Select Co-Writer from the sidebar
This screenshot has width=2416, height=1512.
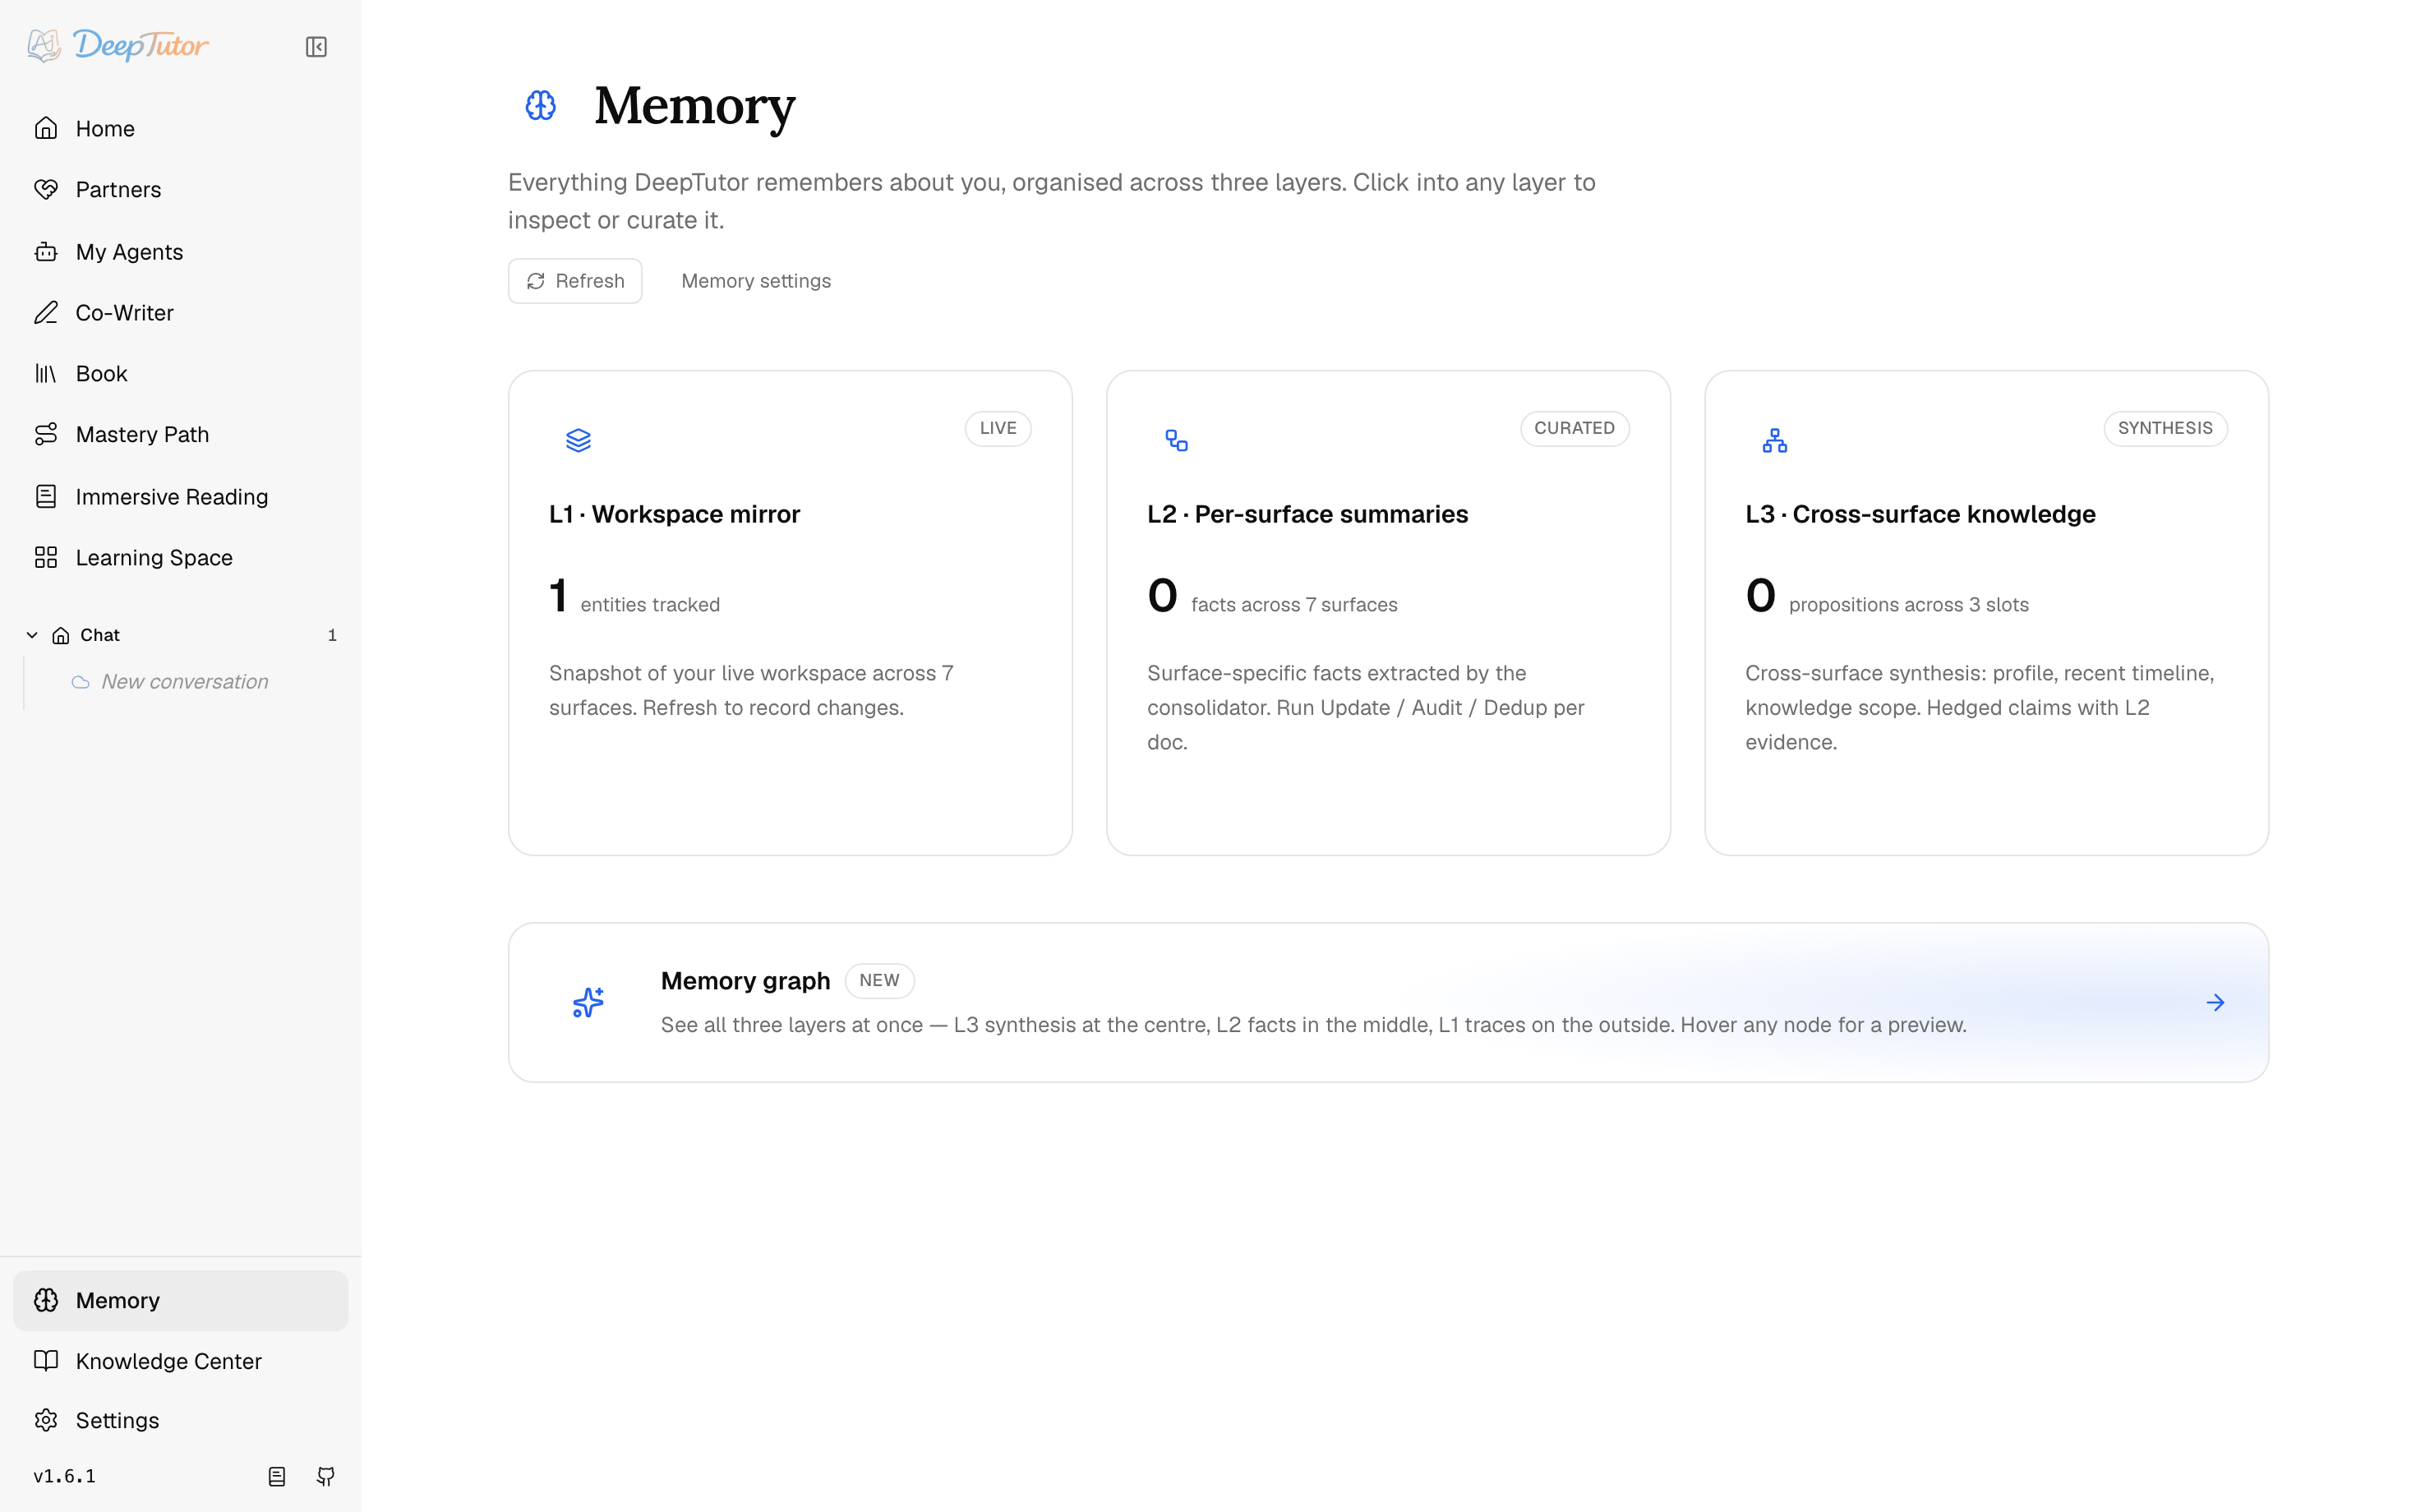click(180, 313)
